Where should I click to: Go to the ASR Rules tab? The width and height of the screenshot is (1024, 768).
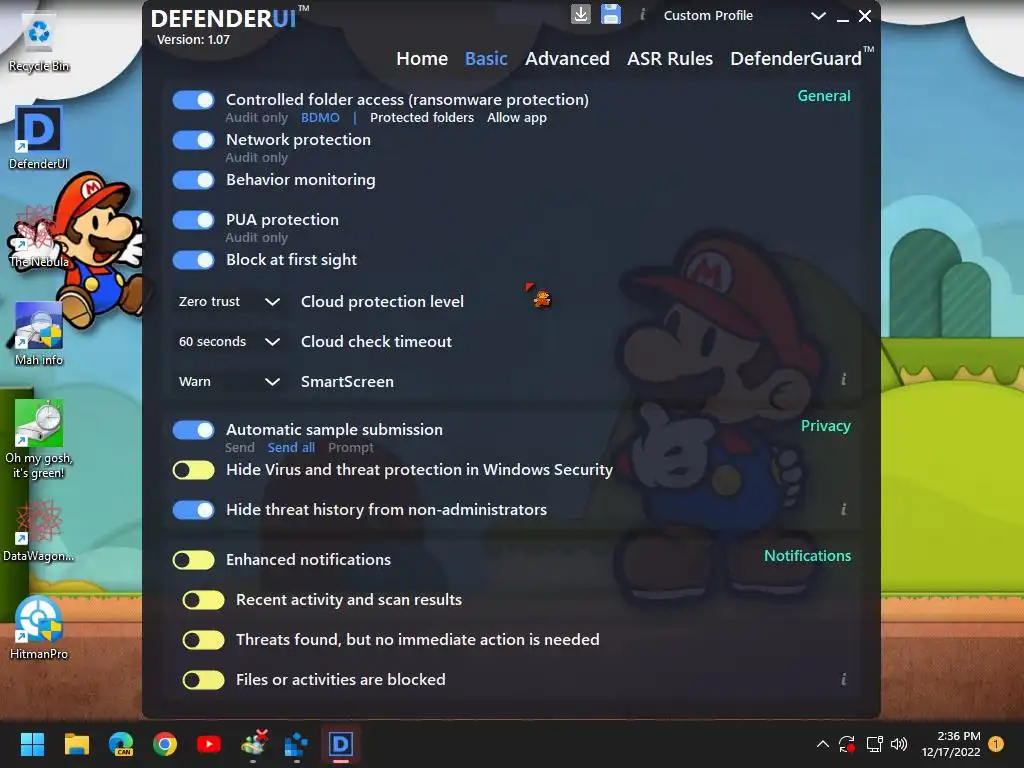point(669,59)
